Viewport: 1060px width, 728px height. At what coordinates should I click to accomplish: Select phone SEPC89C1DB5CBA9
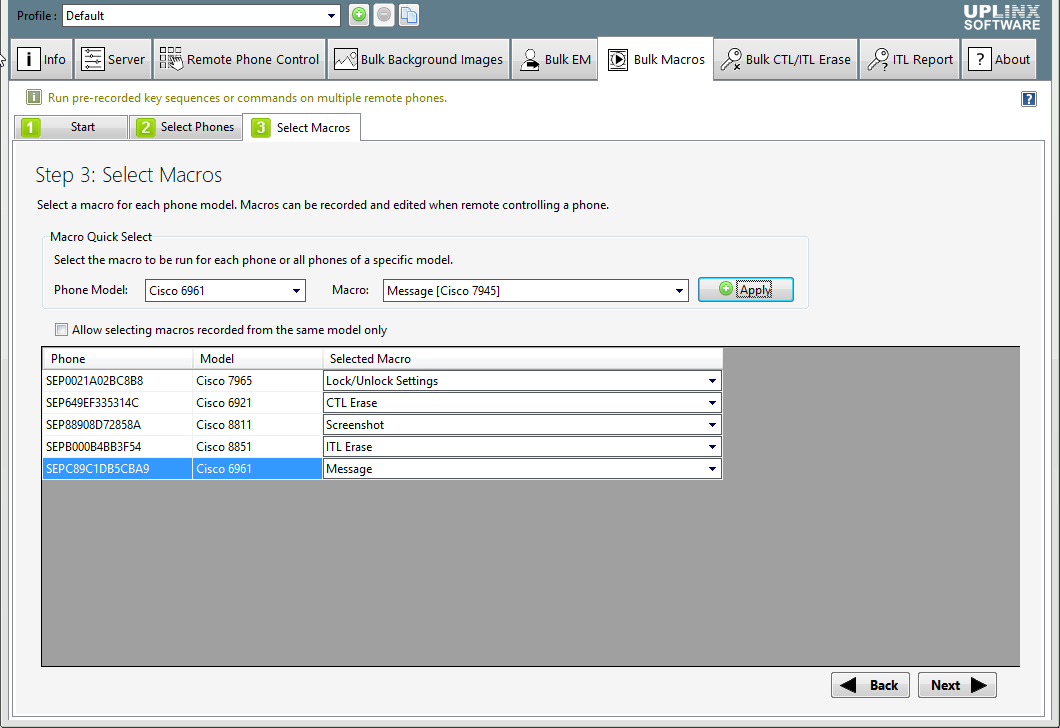point(118,468)
